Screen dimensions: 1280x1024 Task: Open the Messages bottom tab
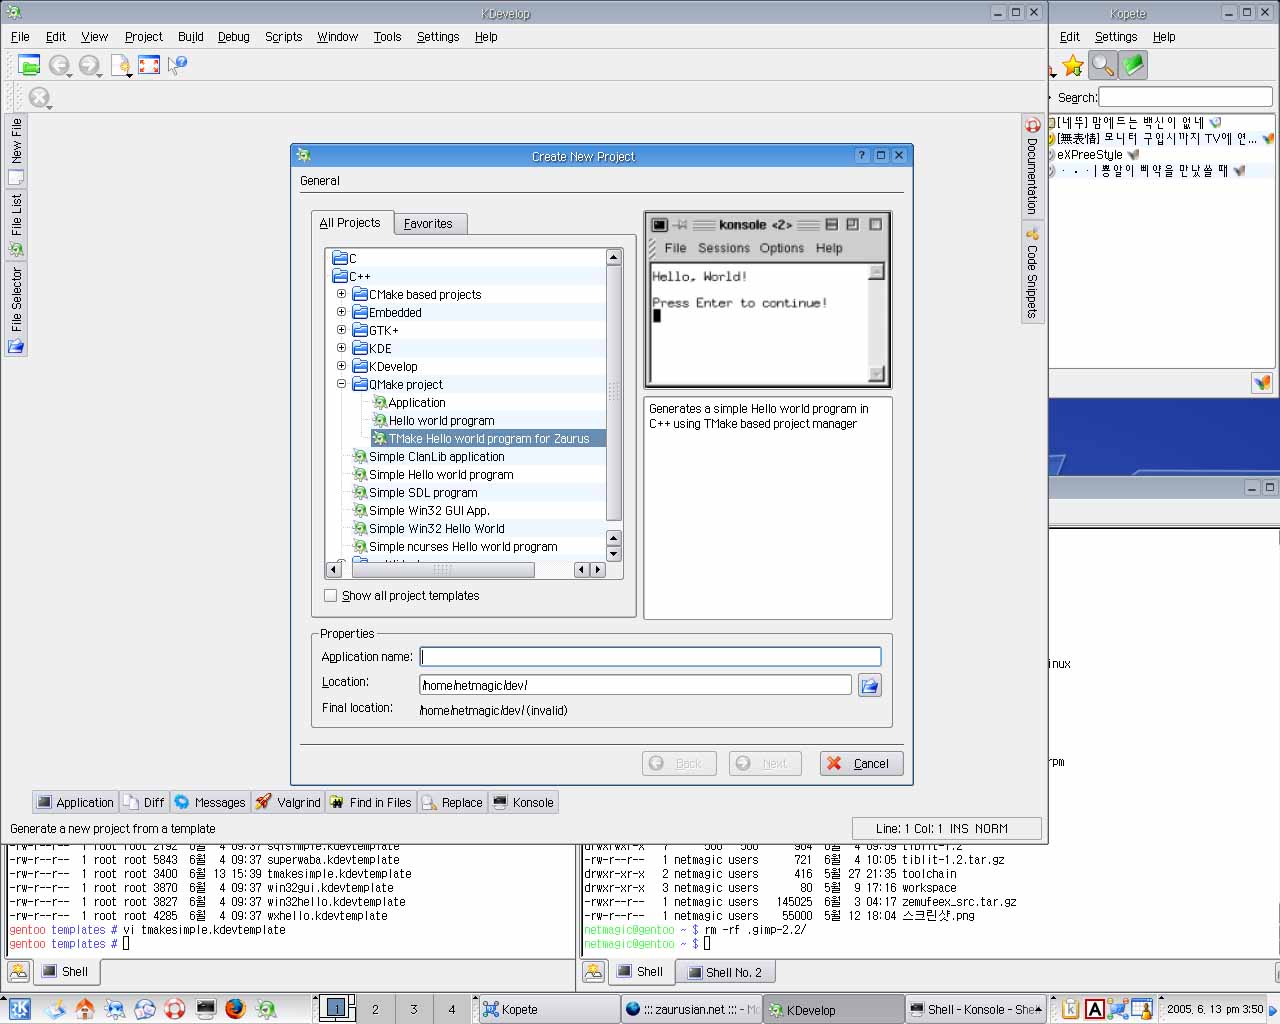point(209,802)
